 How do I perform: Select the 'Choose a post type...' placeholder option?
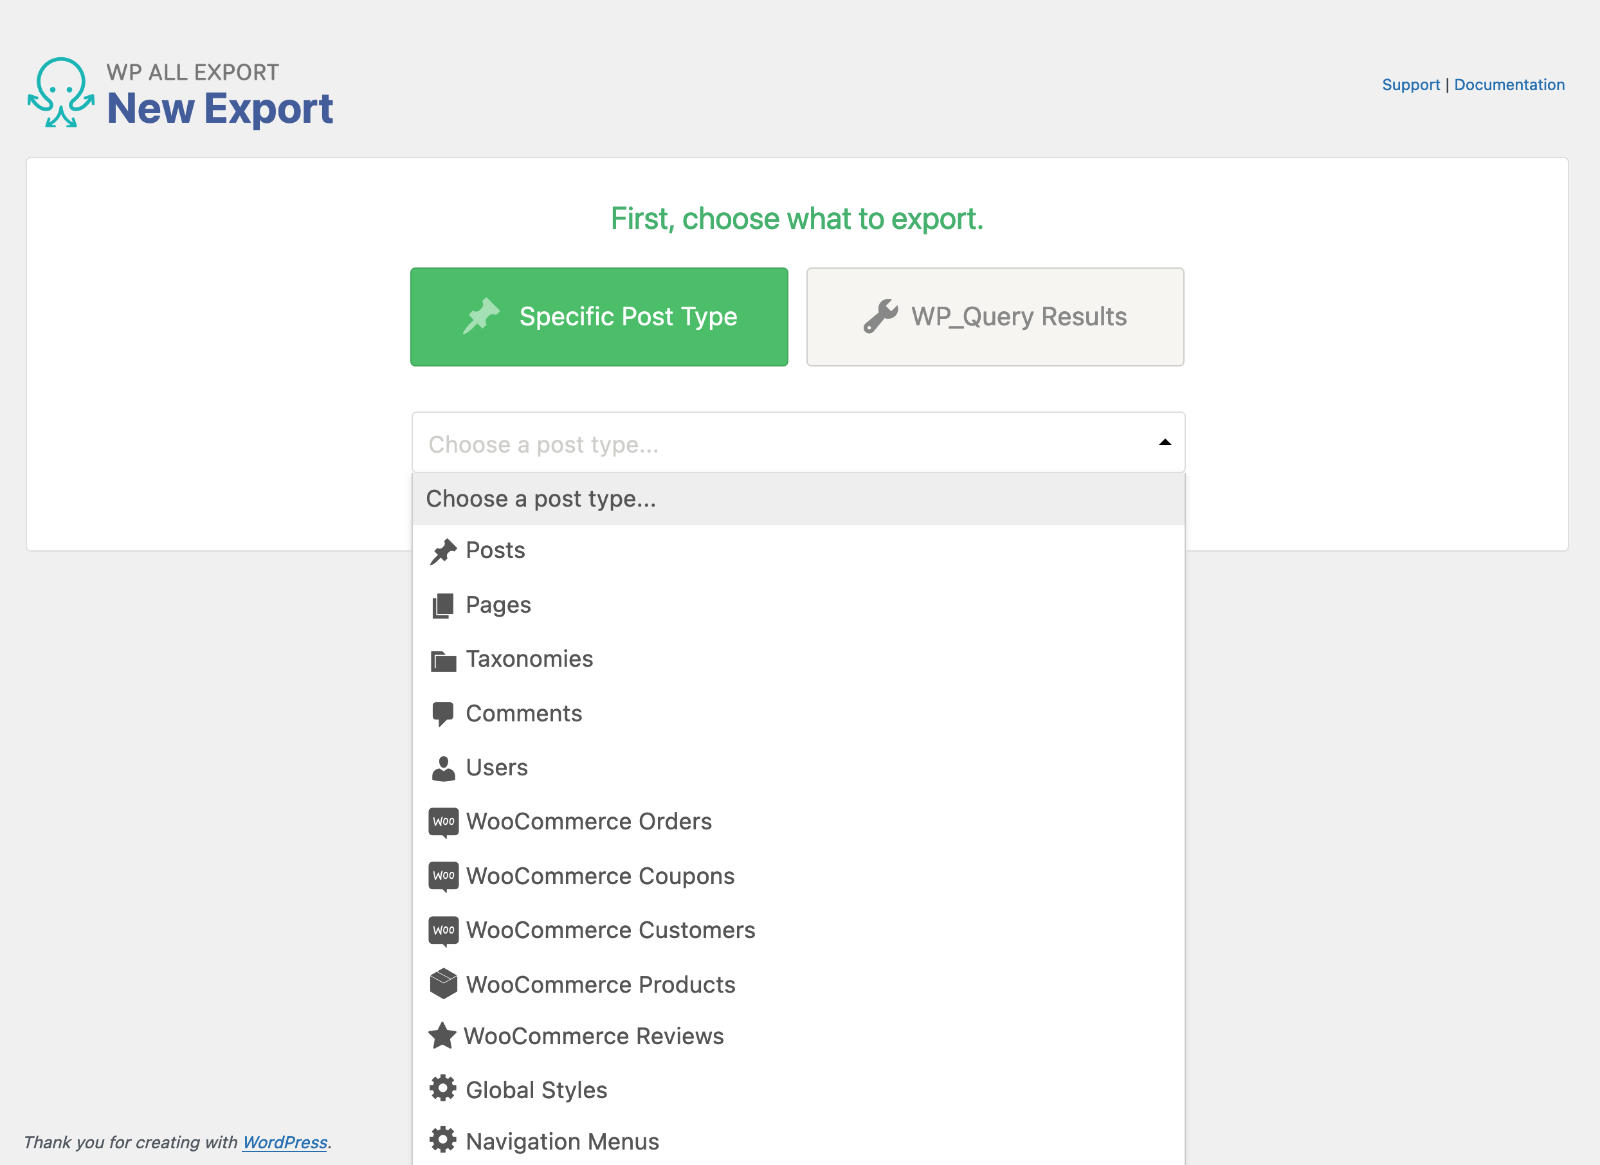pos(798,499)
